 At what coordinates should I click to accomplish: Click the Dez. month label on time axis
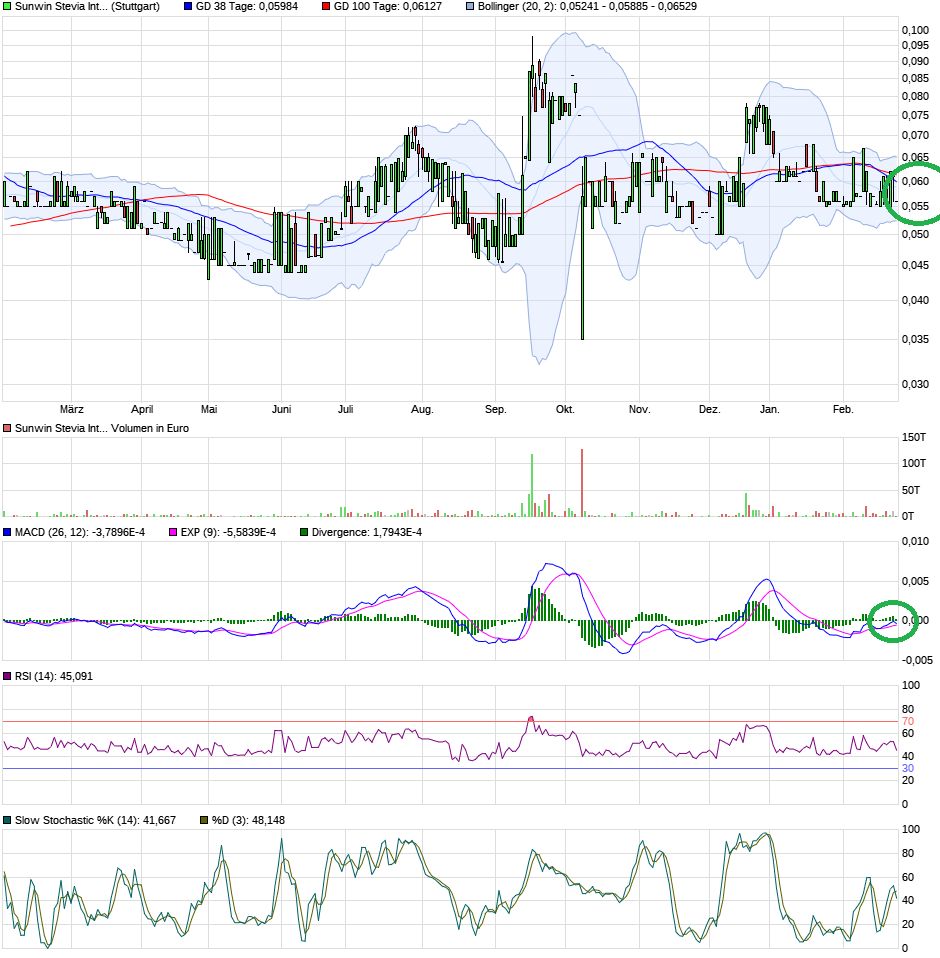710,409
